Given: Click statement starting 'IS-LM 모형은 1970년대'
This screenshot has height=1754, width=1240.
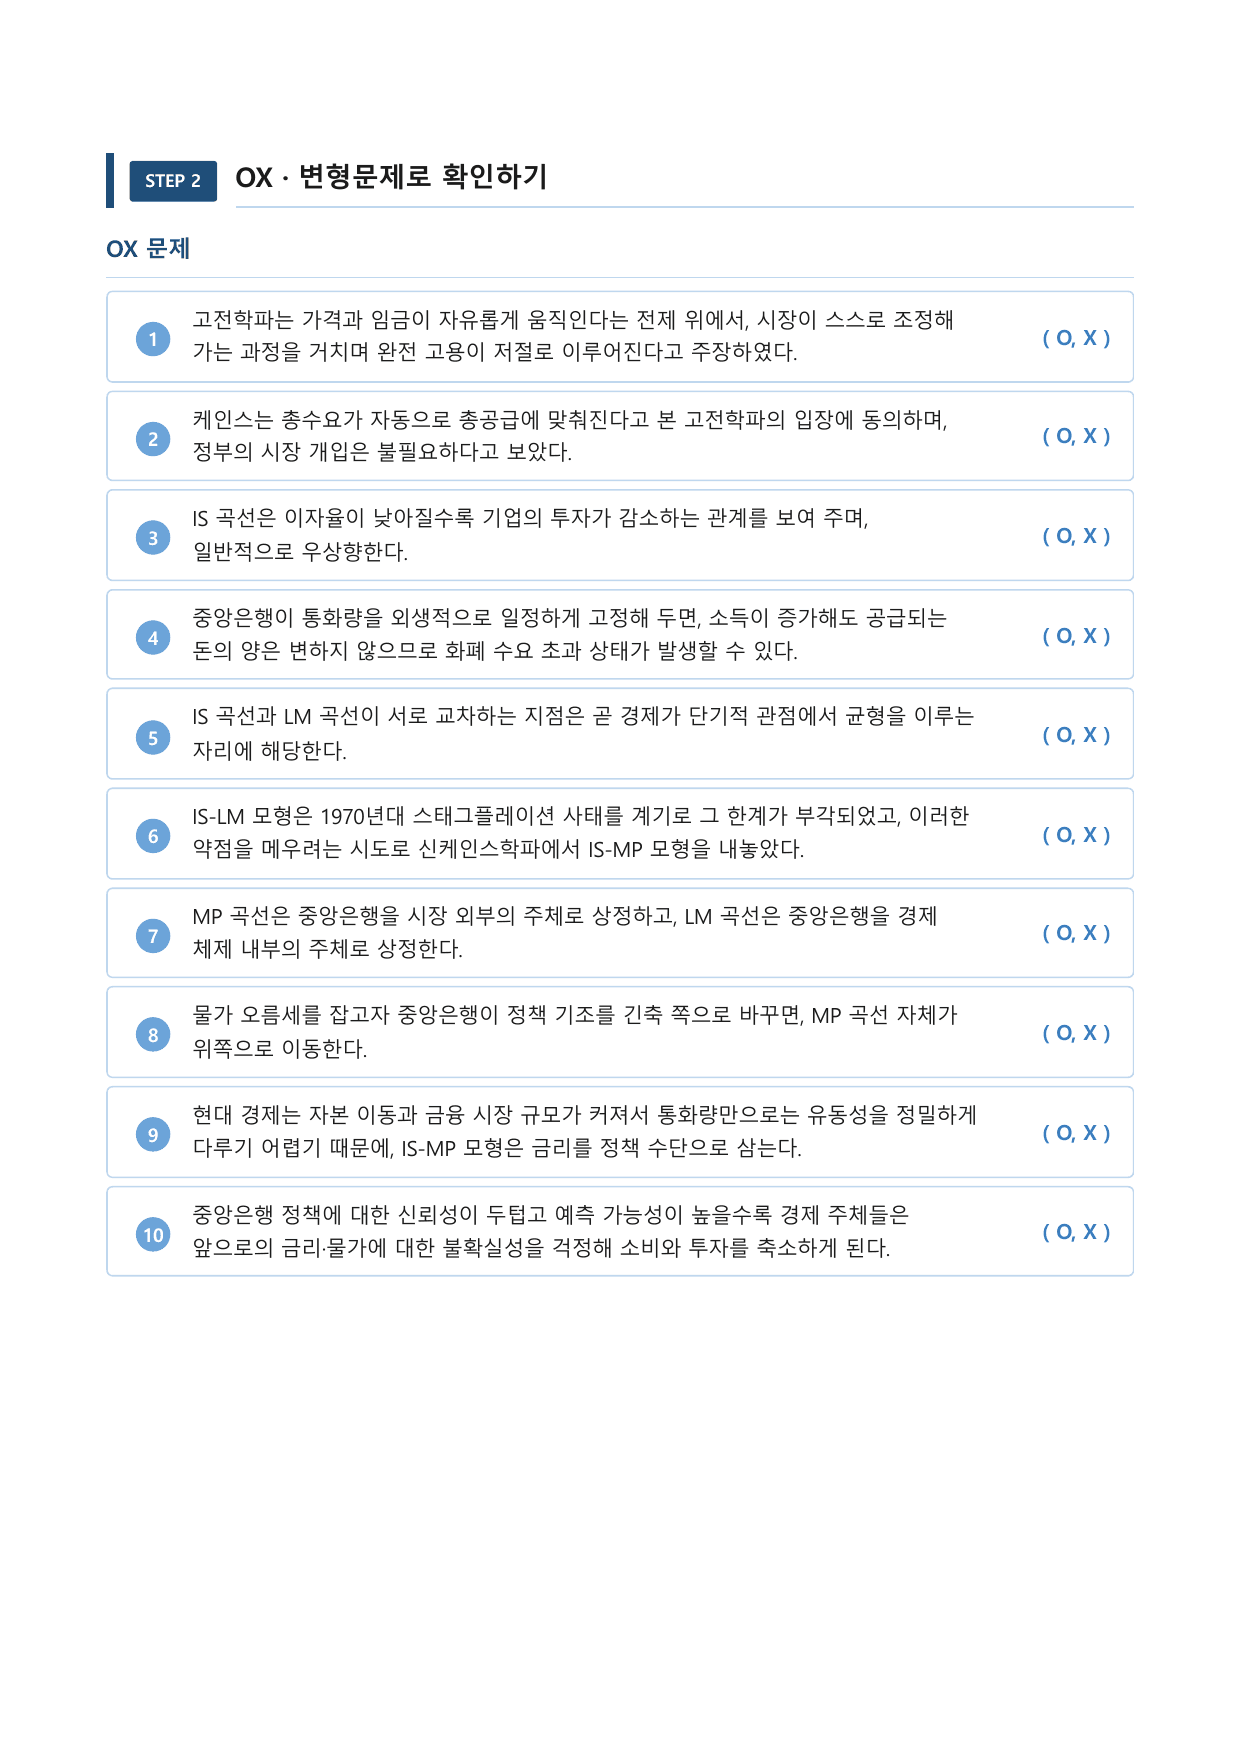Looking at the screenshot, I should tap(581, 833).
